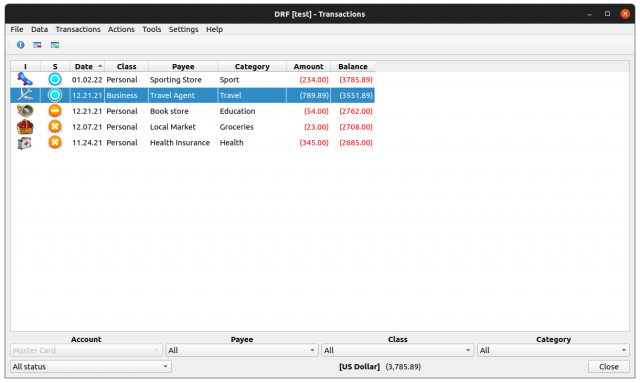Minimize the DRF Transactions window

pyautogui.click(x=589, y=14)
